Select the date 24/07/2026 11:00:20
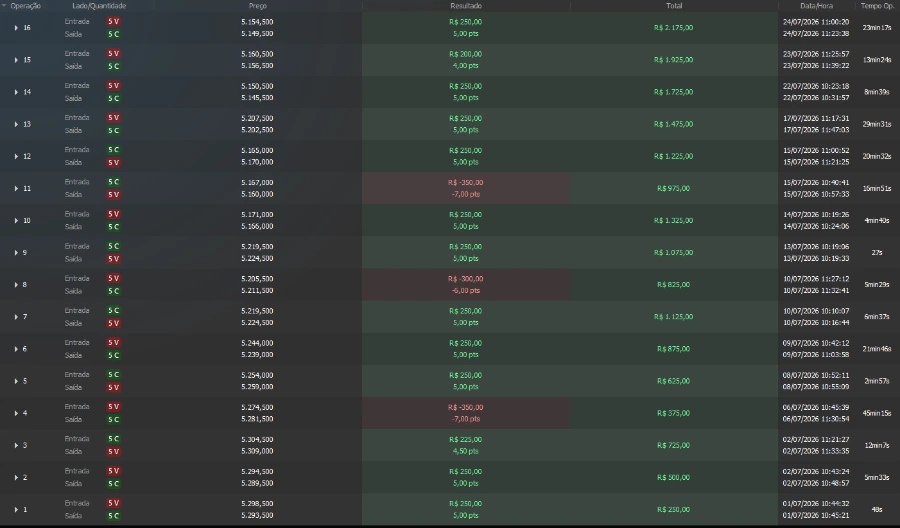 coord(816,22)
